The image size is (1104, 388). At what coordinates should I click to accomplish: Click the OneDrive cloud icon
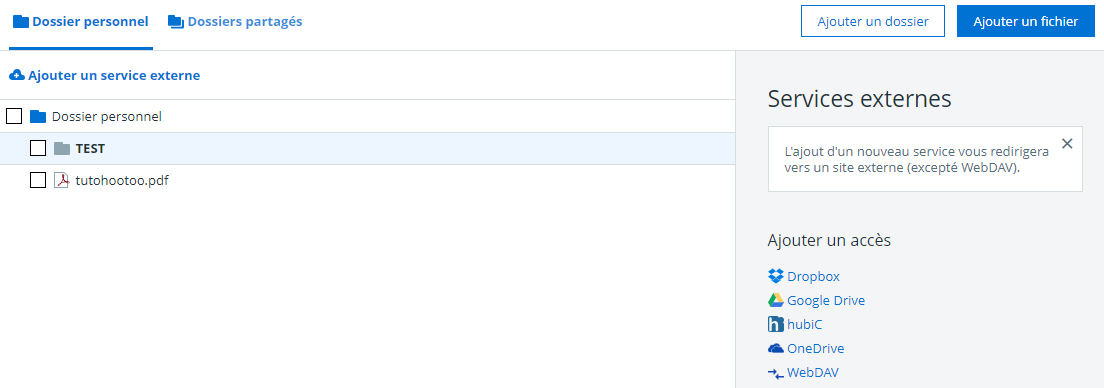[x=775, y=348]
